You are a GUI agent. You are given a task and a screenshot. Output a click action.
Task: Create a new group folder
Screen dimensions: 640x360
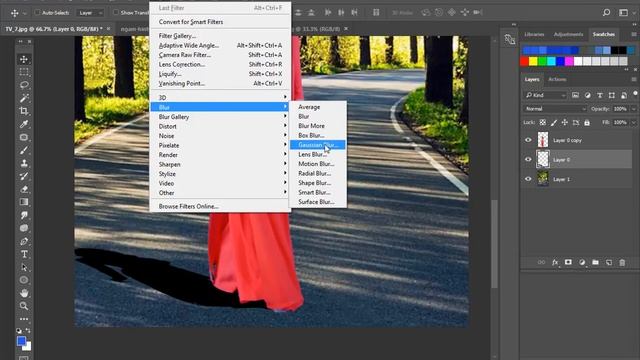tap(596, 262)
